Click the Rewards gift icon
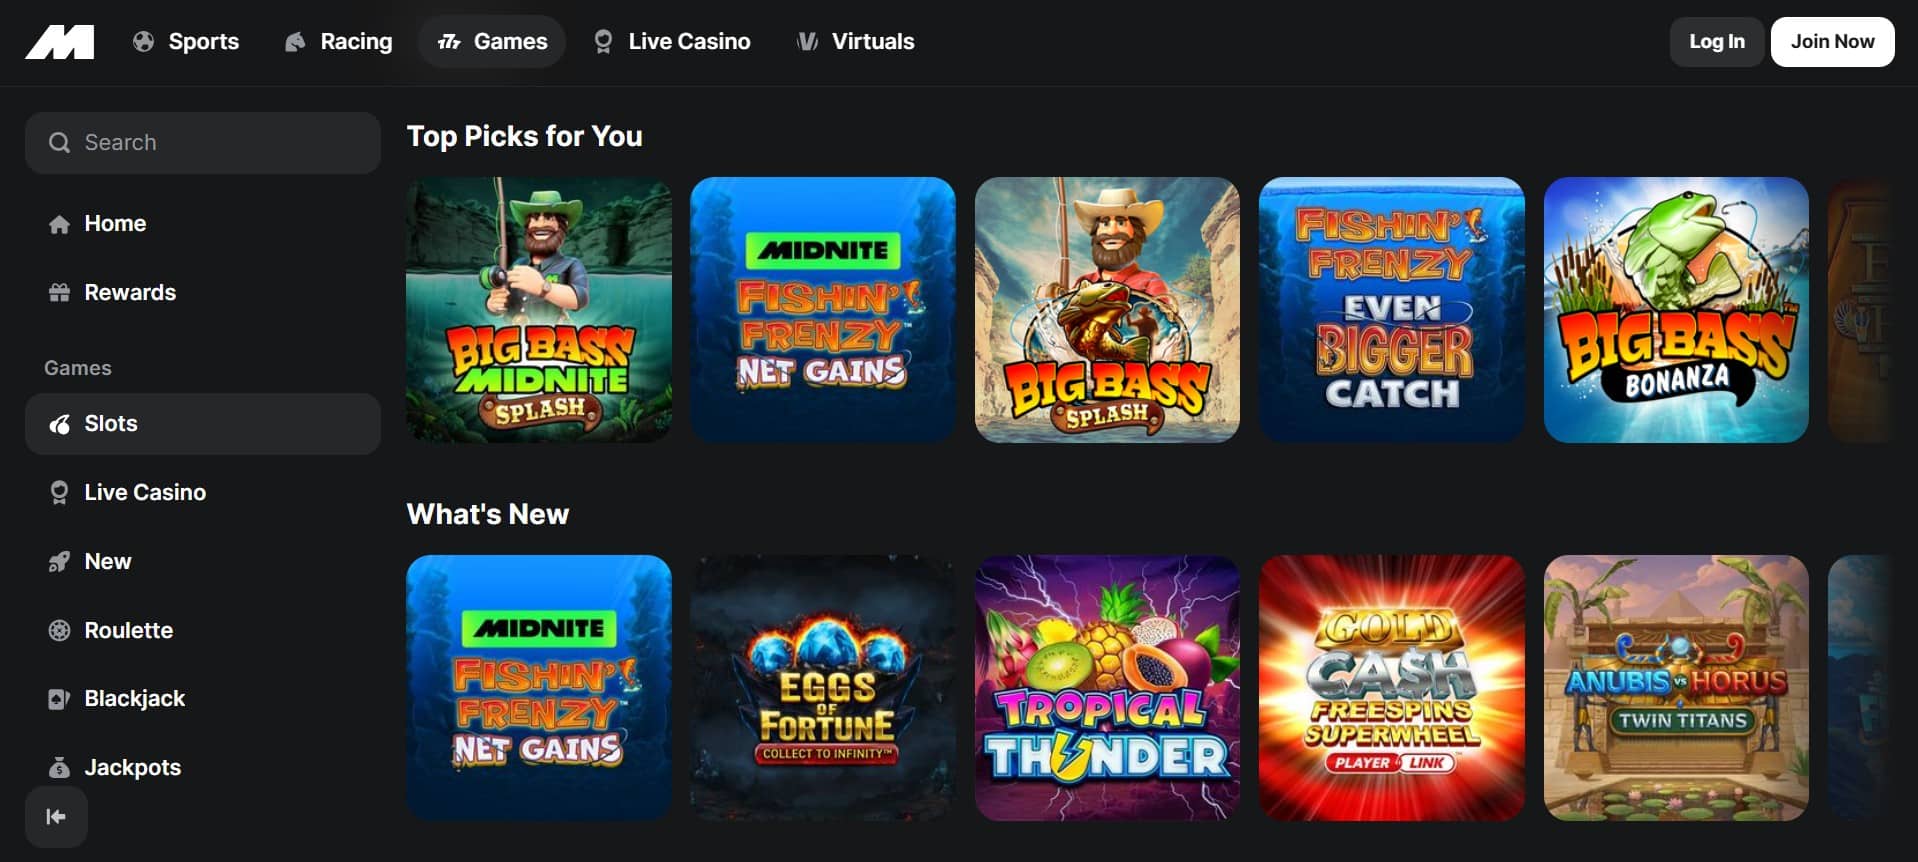 click(59, 293)
